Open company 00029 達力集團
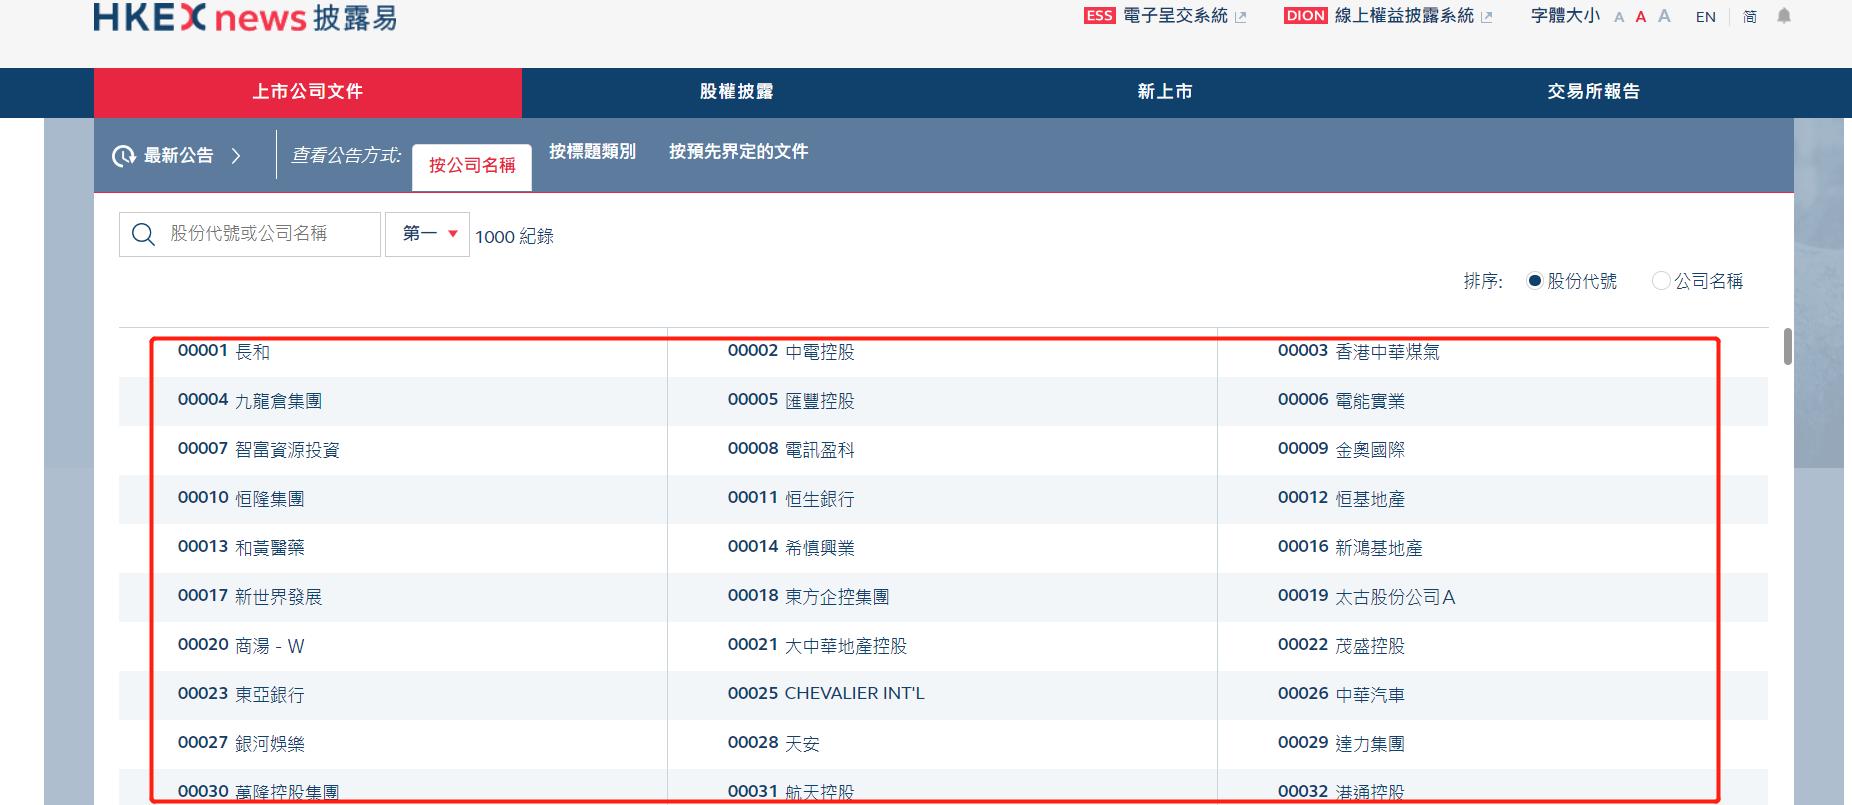 click(x=1341, y=744)
